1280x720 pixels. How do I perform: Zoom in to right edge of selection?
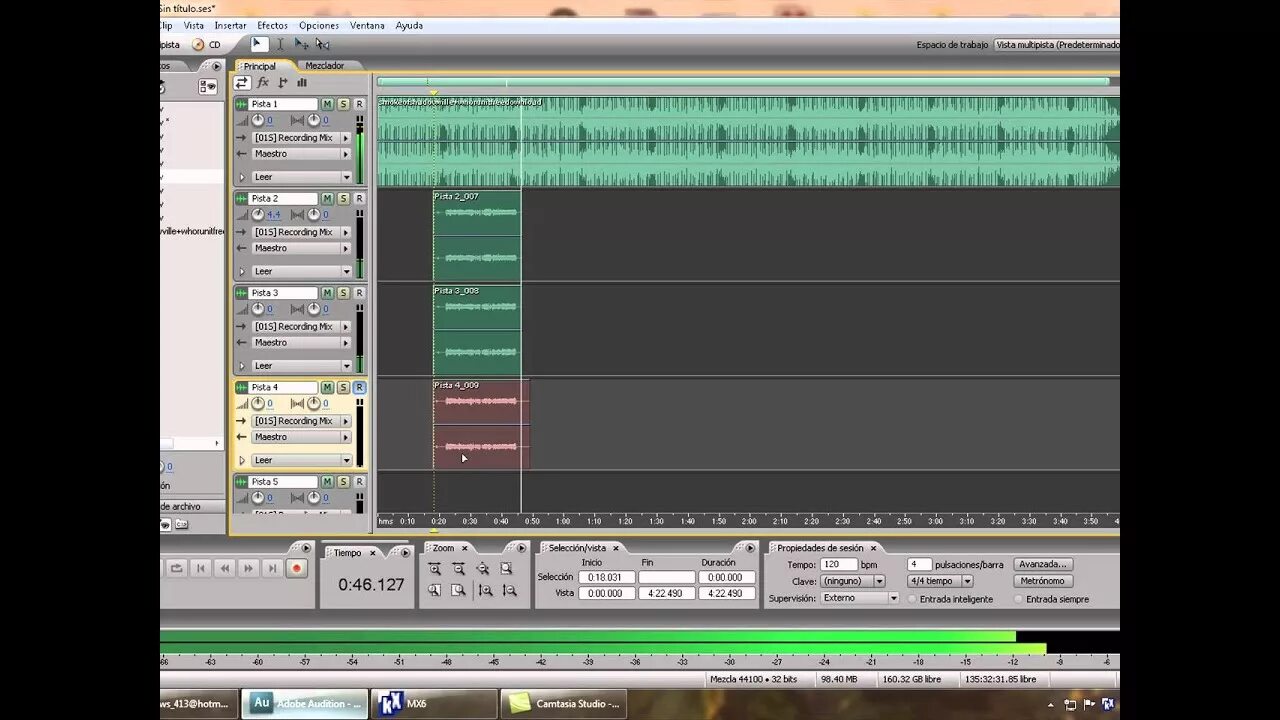(x=458, y=590)
